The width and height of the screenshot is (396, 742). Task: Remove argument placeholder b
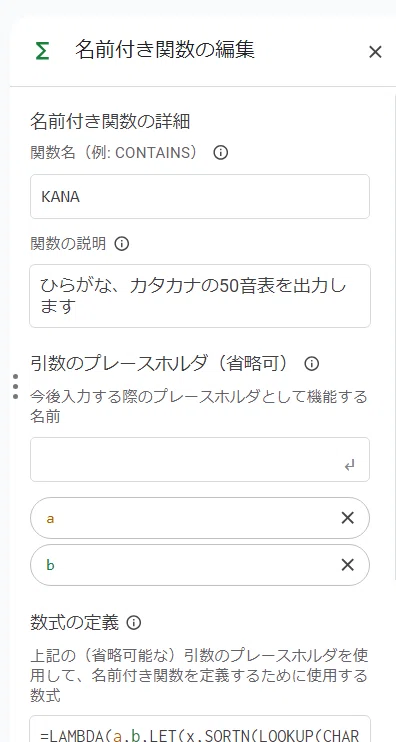348,565
